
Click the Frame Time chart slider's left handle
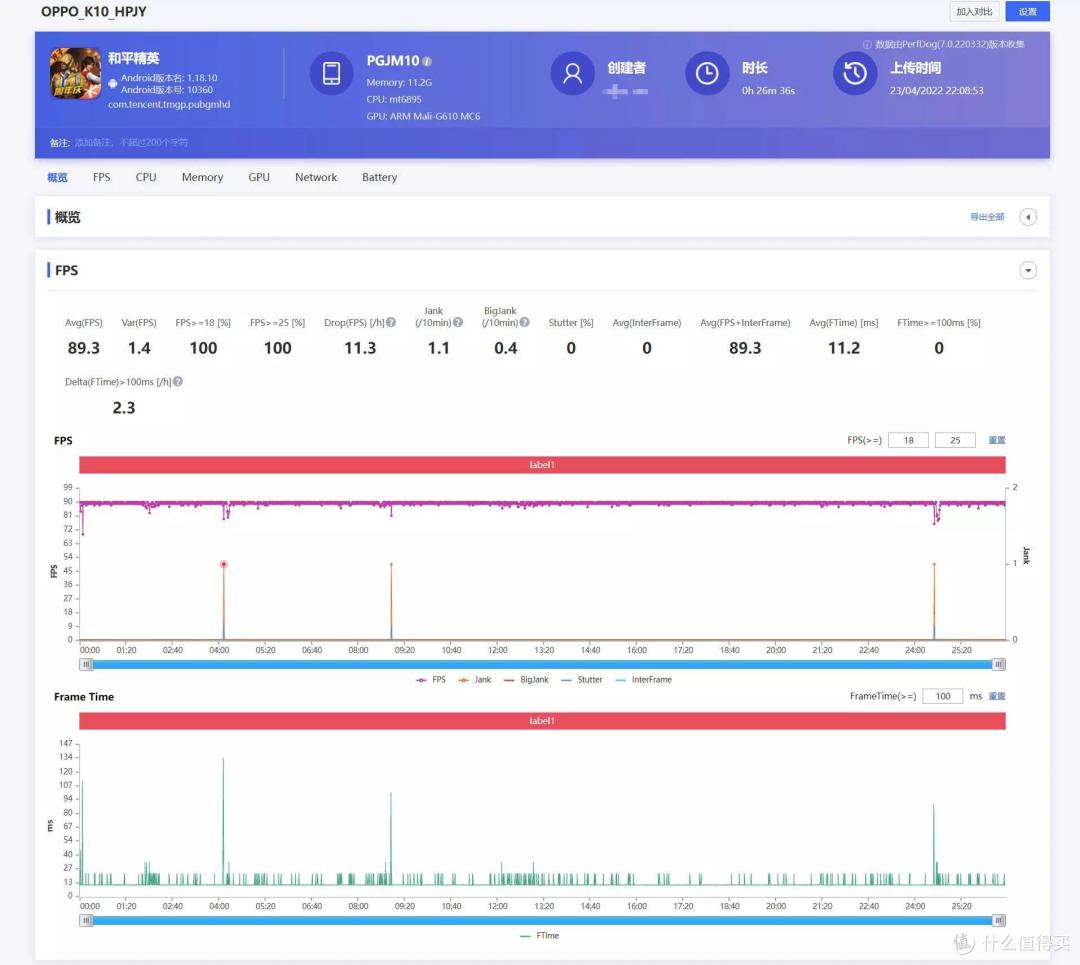click(86, 921)
